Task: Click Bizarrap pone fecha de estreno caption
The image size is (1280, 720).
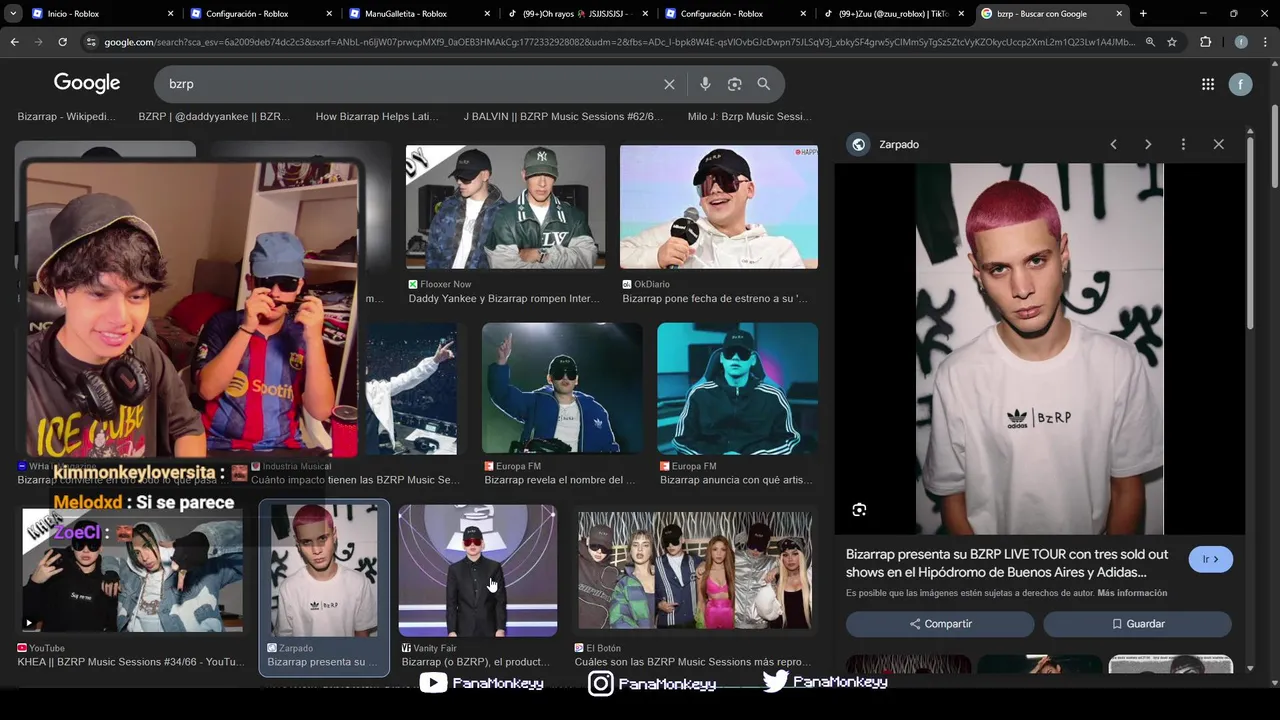Action: [x=715, y=299]
